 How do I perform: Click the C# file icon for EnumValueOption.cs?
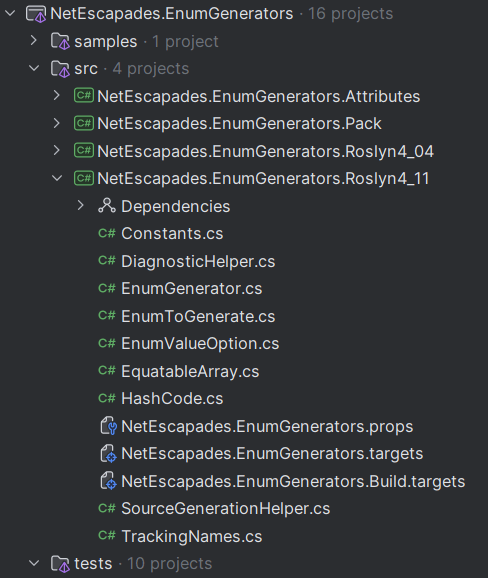point(107,343)
